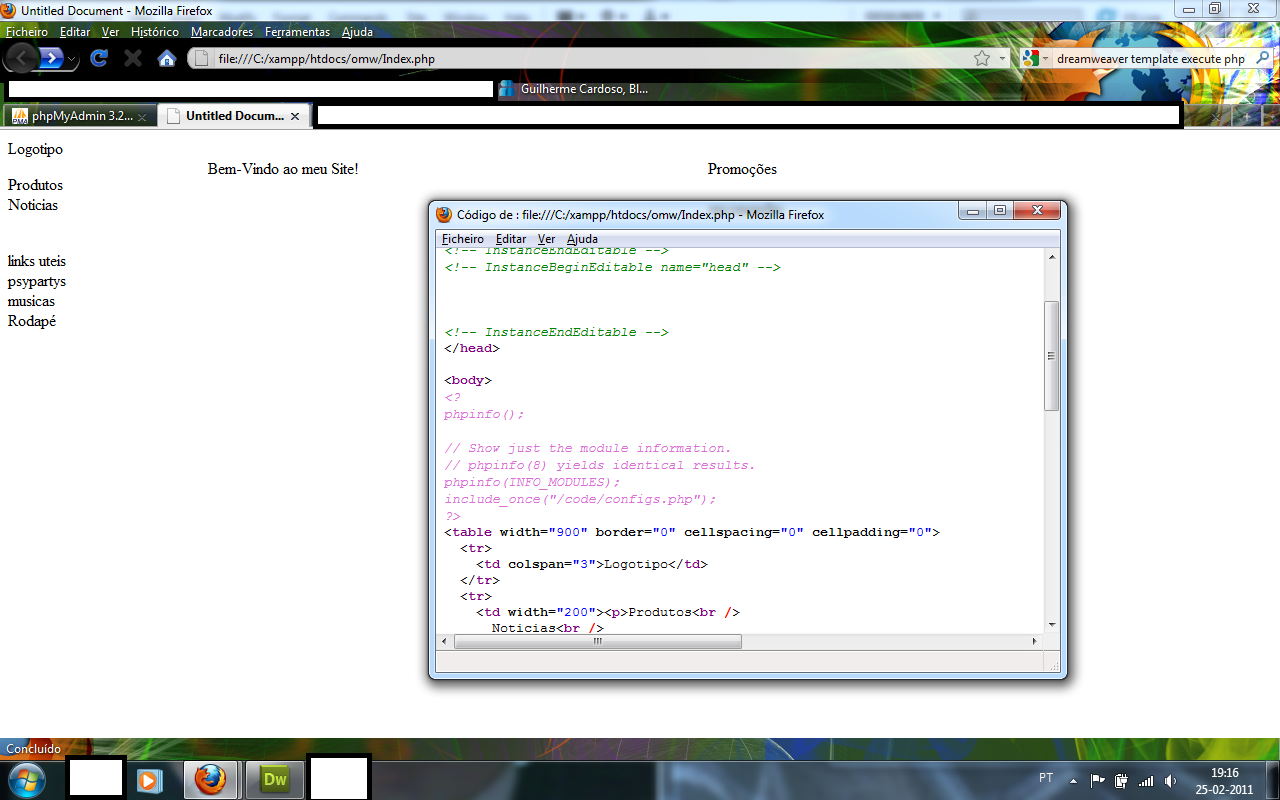Open the back-forward history dropdown
This screenshot has height=800, width=1280.
tap(72, 60)
